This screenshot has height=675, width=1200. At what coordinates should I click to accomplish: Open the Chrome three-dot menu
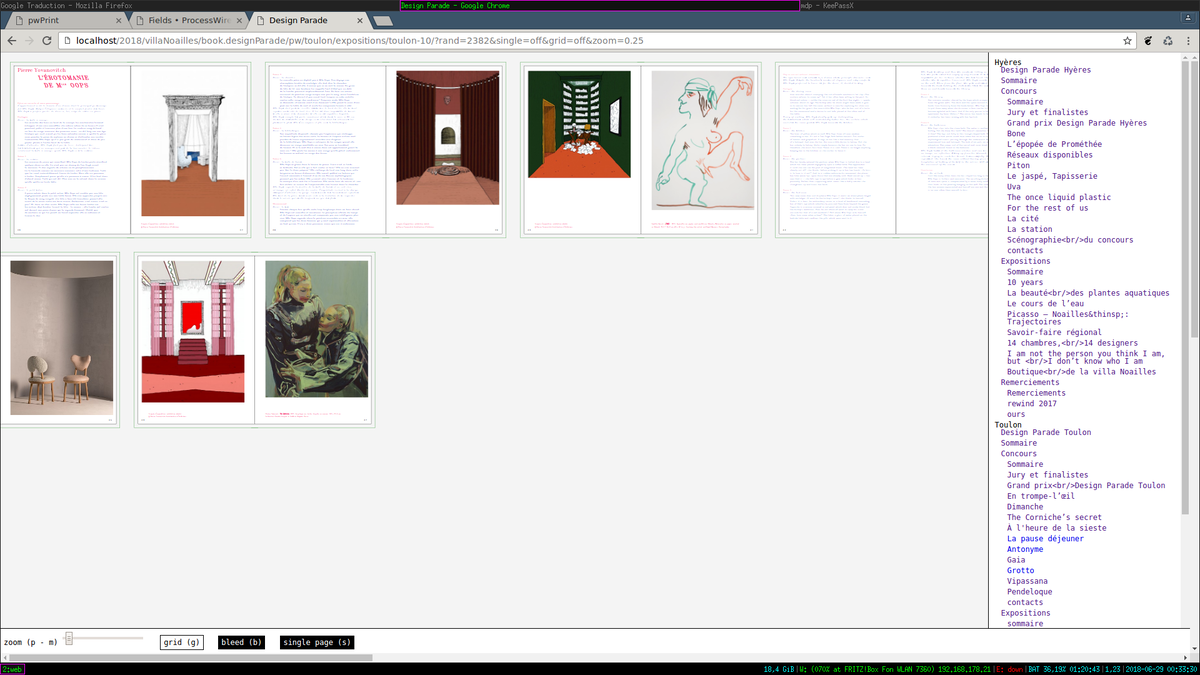click(x=1187, y=41)
